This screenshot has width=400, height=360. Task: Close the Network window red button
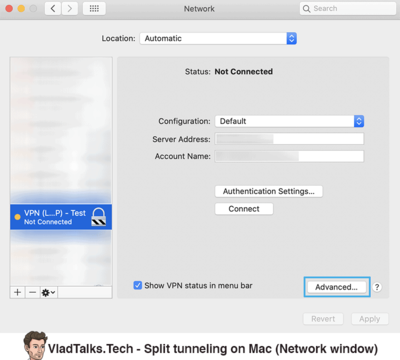[9, 9]
